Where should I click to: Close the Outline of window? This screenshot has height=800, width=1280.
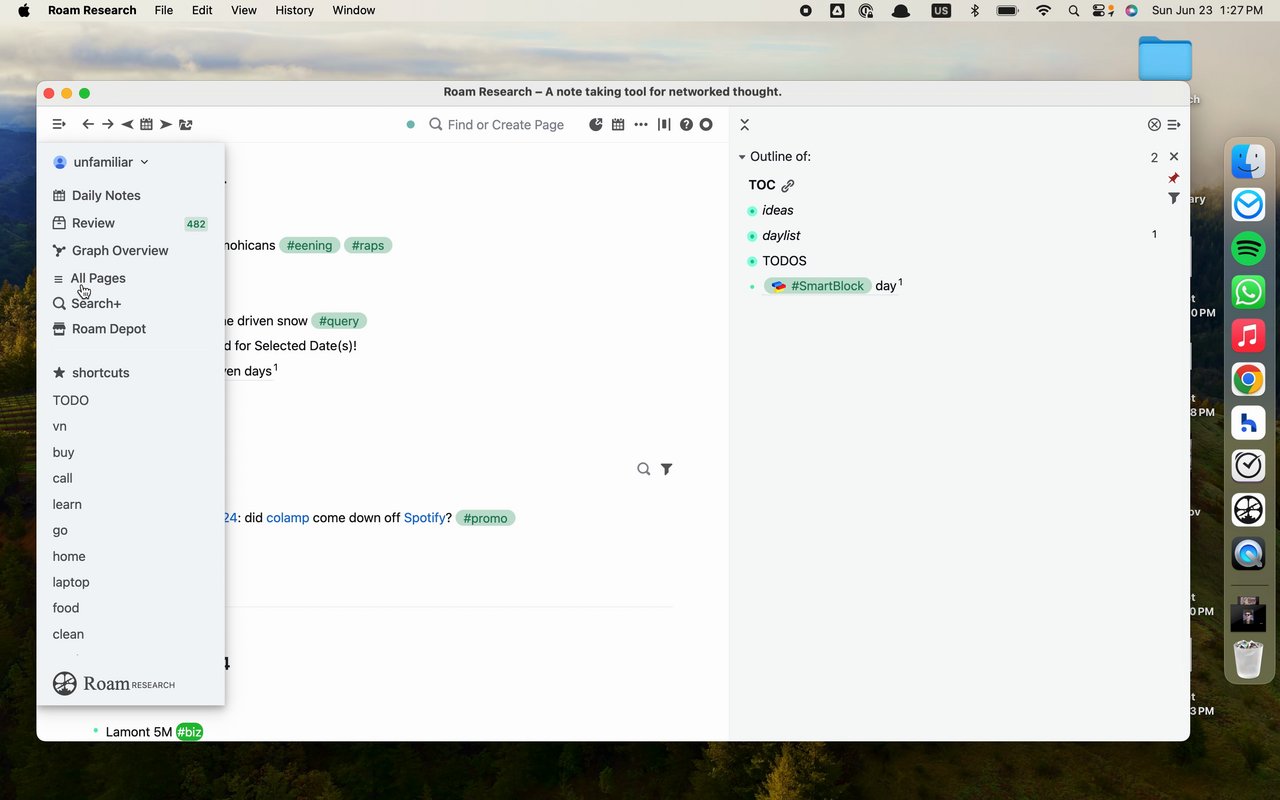pos(1174,156)
